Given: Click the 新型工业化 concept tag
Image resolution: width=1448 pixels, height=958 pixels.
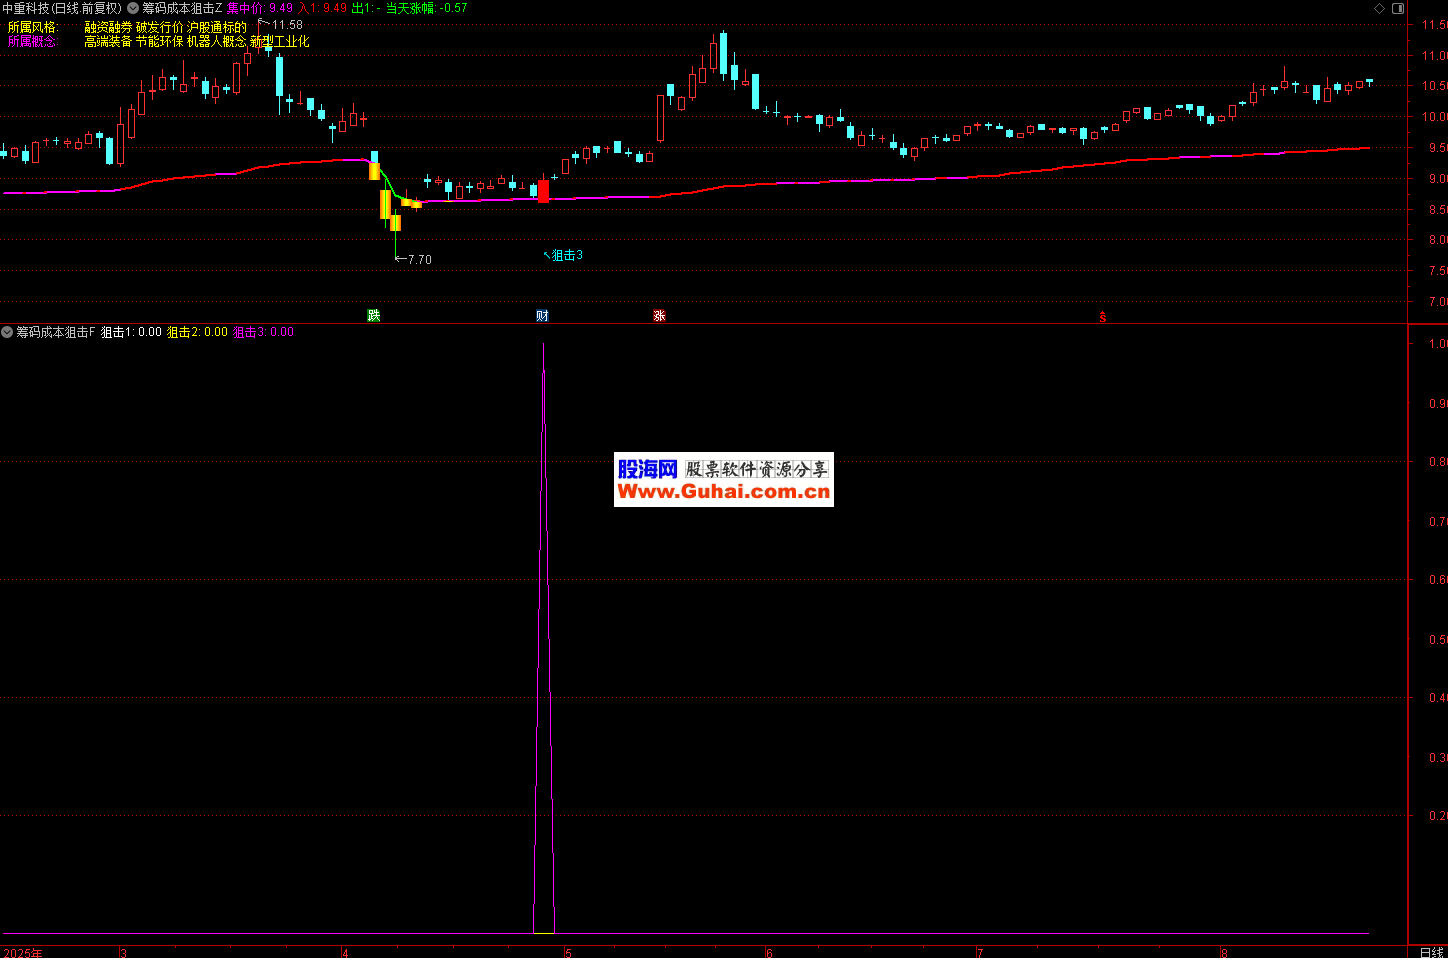Looking at the screenshot, I should (x=280, y=41).
